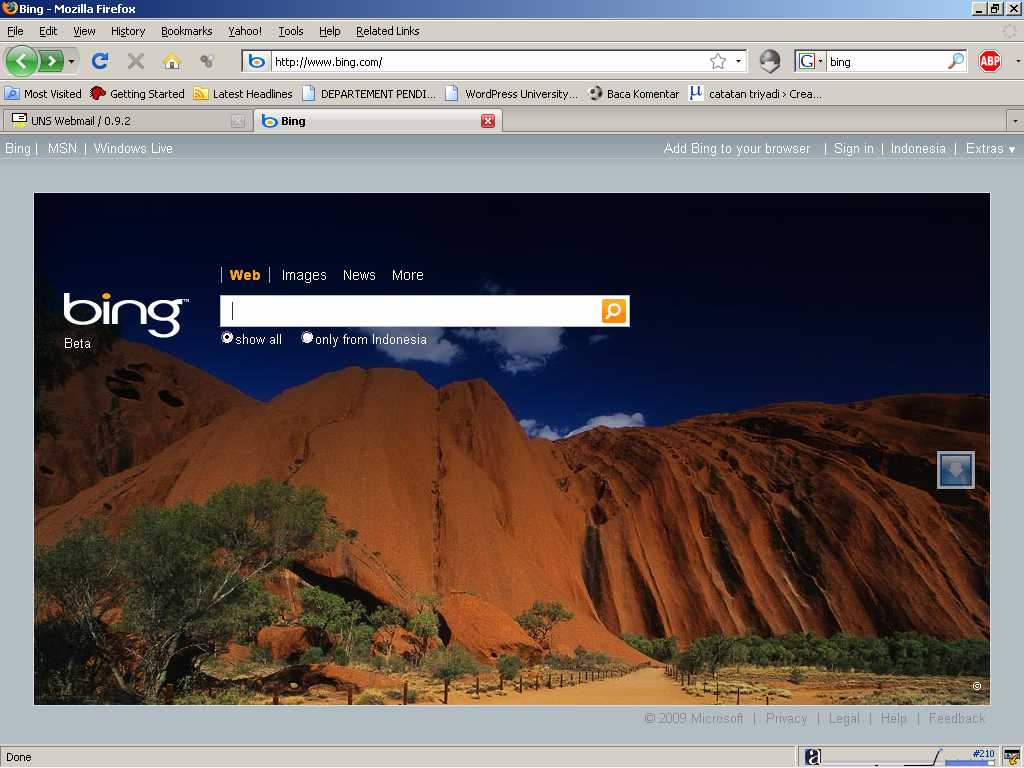This screenshot has width=1024, height=768.
Task: Click the MSN link
Action: tap(62, 148)
